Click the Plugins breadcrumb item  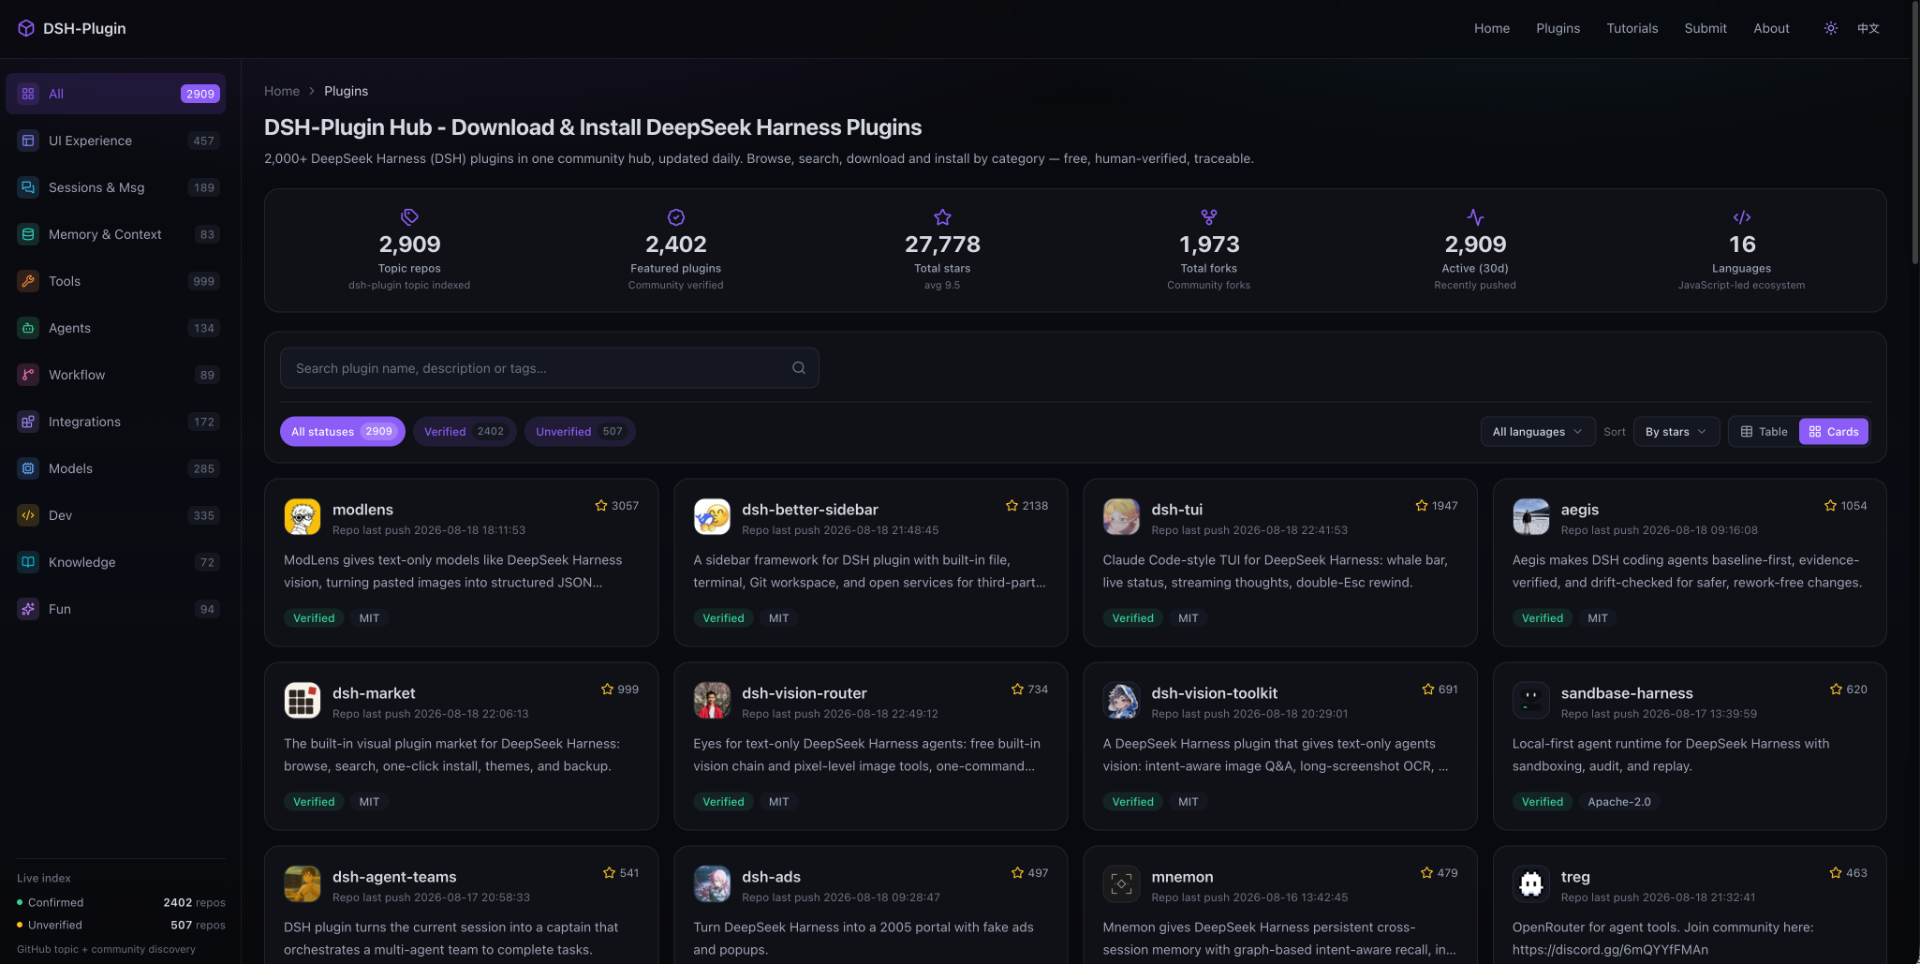click(x=346, y=91)
